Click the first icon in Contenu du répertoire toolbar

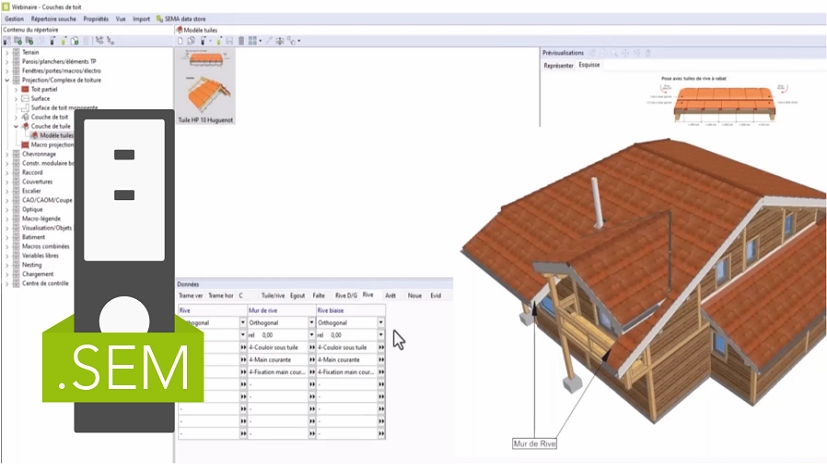9,41
